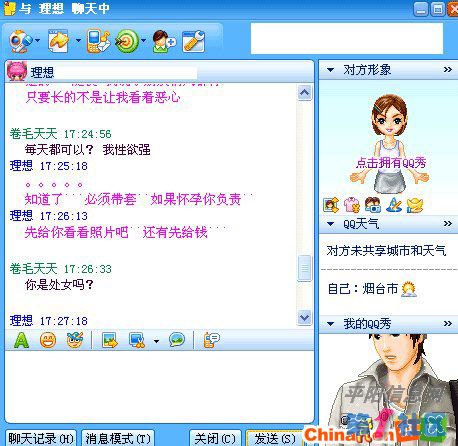Click in the message input text area
The height and width of the screenshot is (446, 458).
(159, 386)
